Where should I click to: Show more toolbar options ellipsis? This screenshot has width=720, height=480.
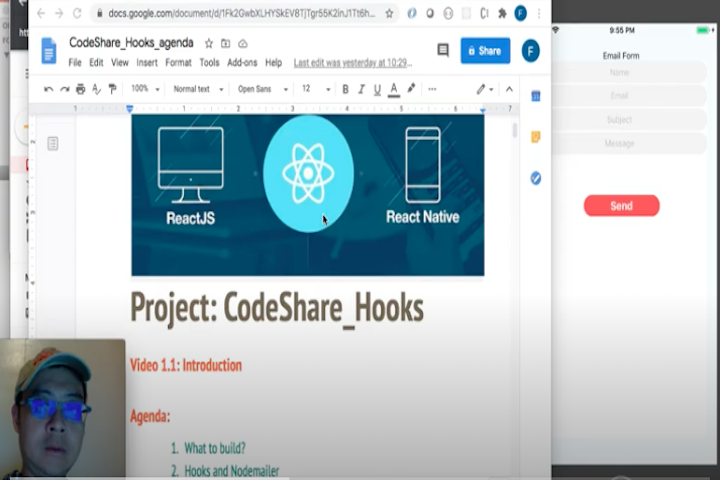click(x=432, y=89)
